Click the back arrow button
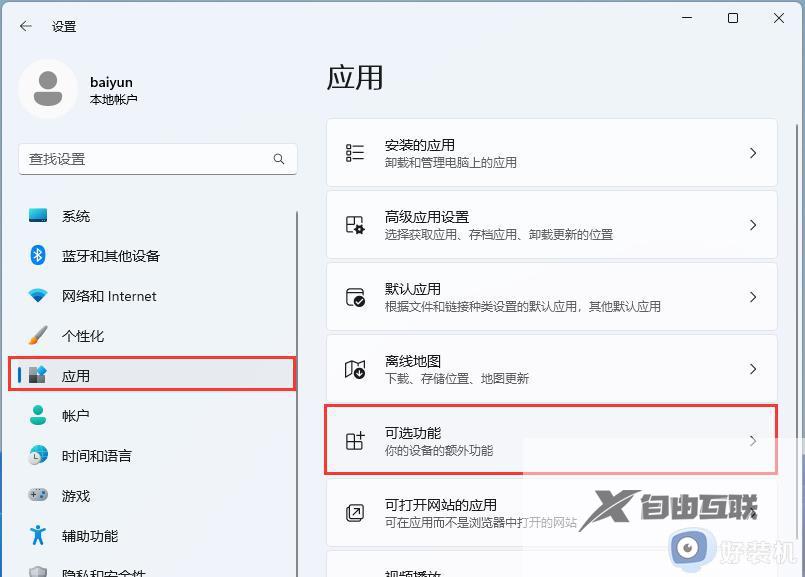 (x=25, y=27)
